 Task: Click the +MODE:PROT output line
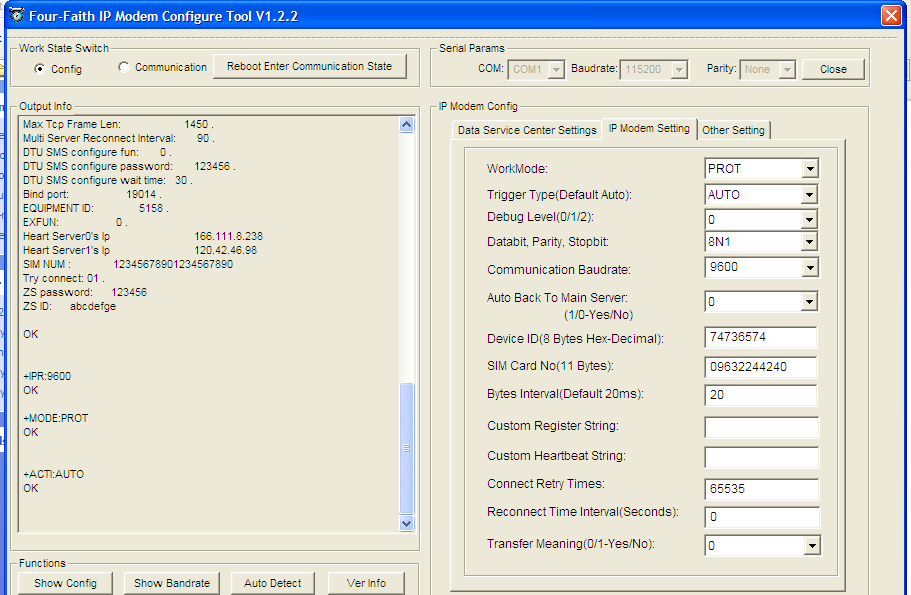(56, 418)
